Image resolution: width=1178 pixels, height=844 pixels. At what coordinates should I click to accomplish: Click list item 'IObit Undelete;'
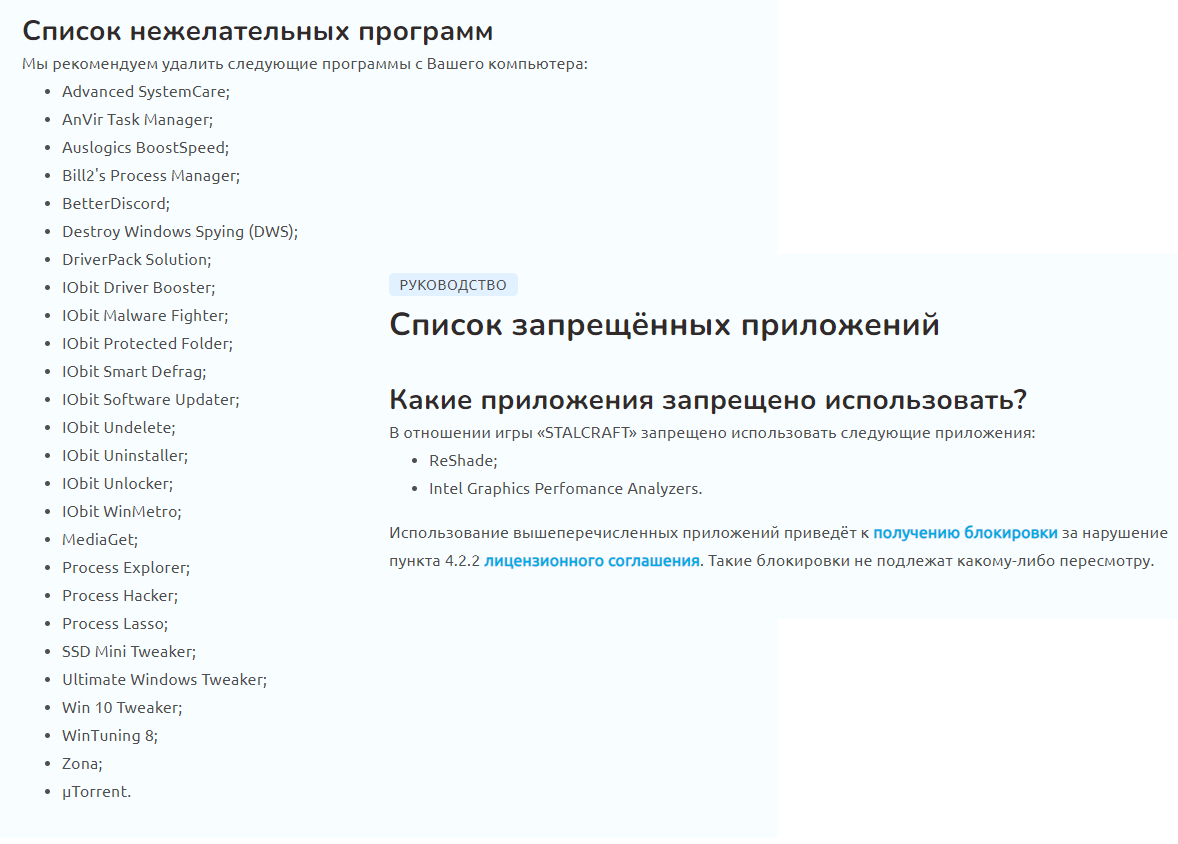(119, 428)
